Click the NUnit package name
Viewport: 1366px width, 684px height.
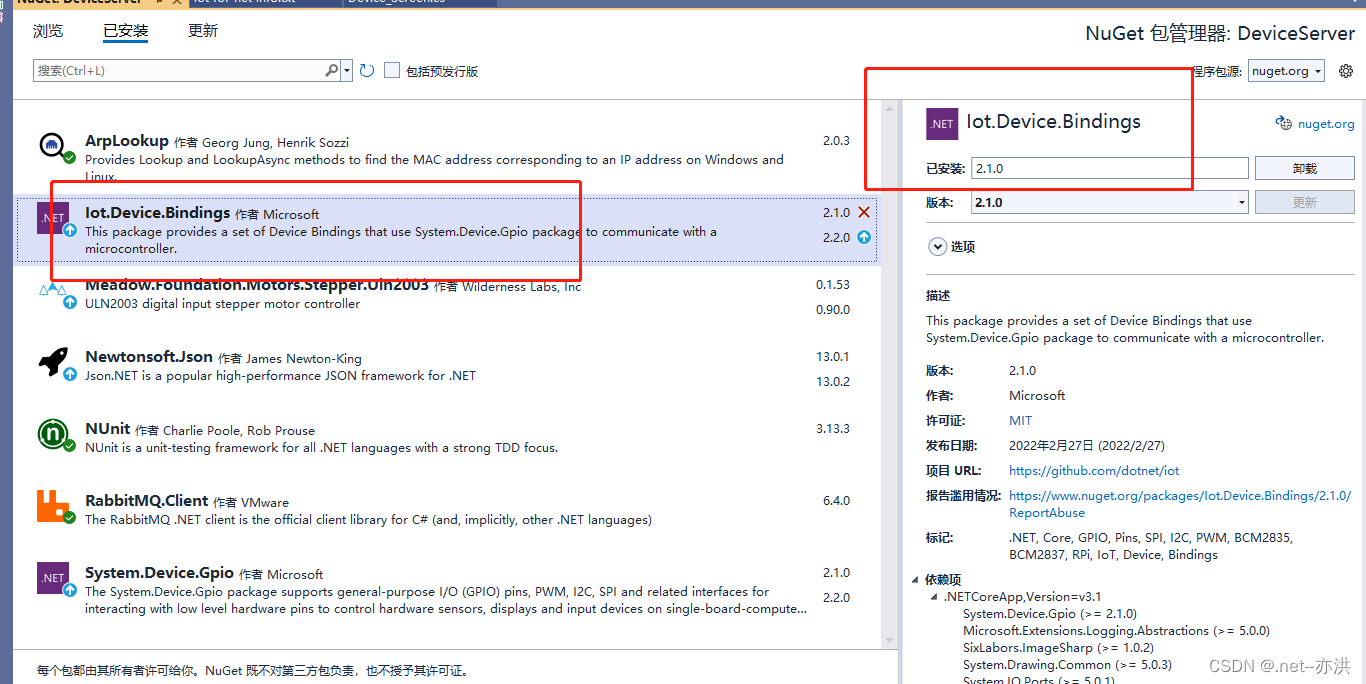(x=108, y=429)
